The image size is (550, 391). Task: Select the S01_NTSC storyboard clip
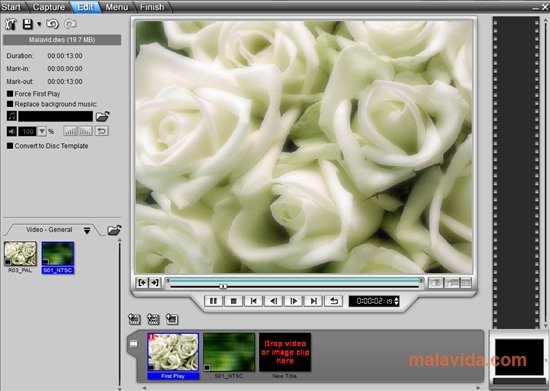(229, 355)
